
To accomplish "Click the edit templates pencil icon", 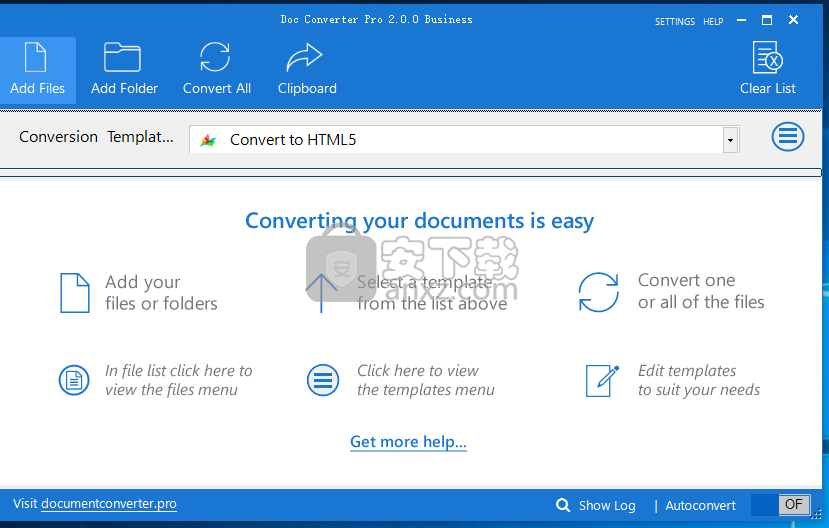I will (602, 381).
